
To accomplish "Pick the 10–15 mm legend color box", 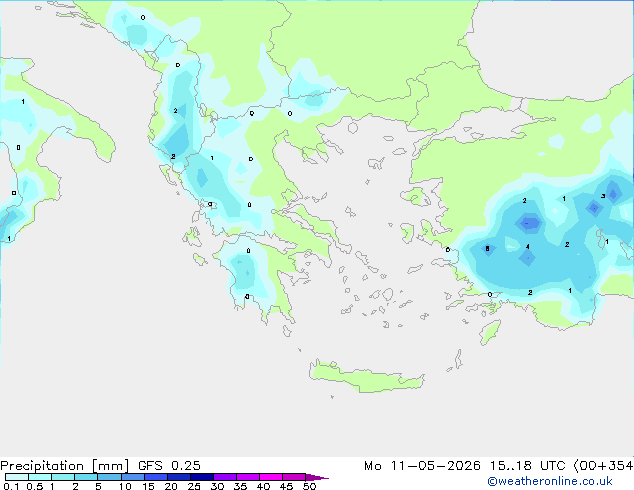I will (x=133, y=477).
